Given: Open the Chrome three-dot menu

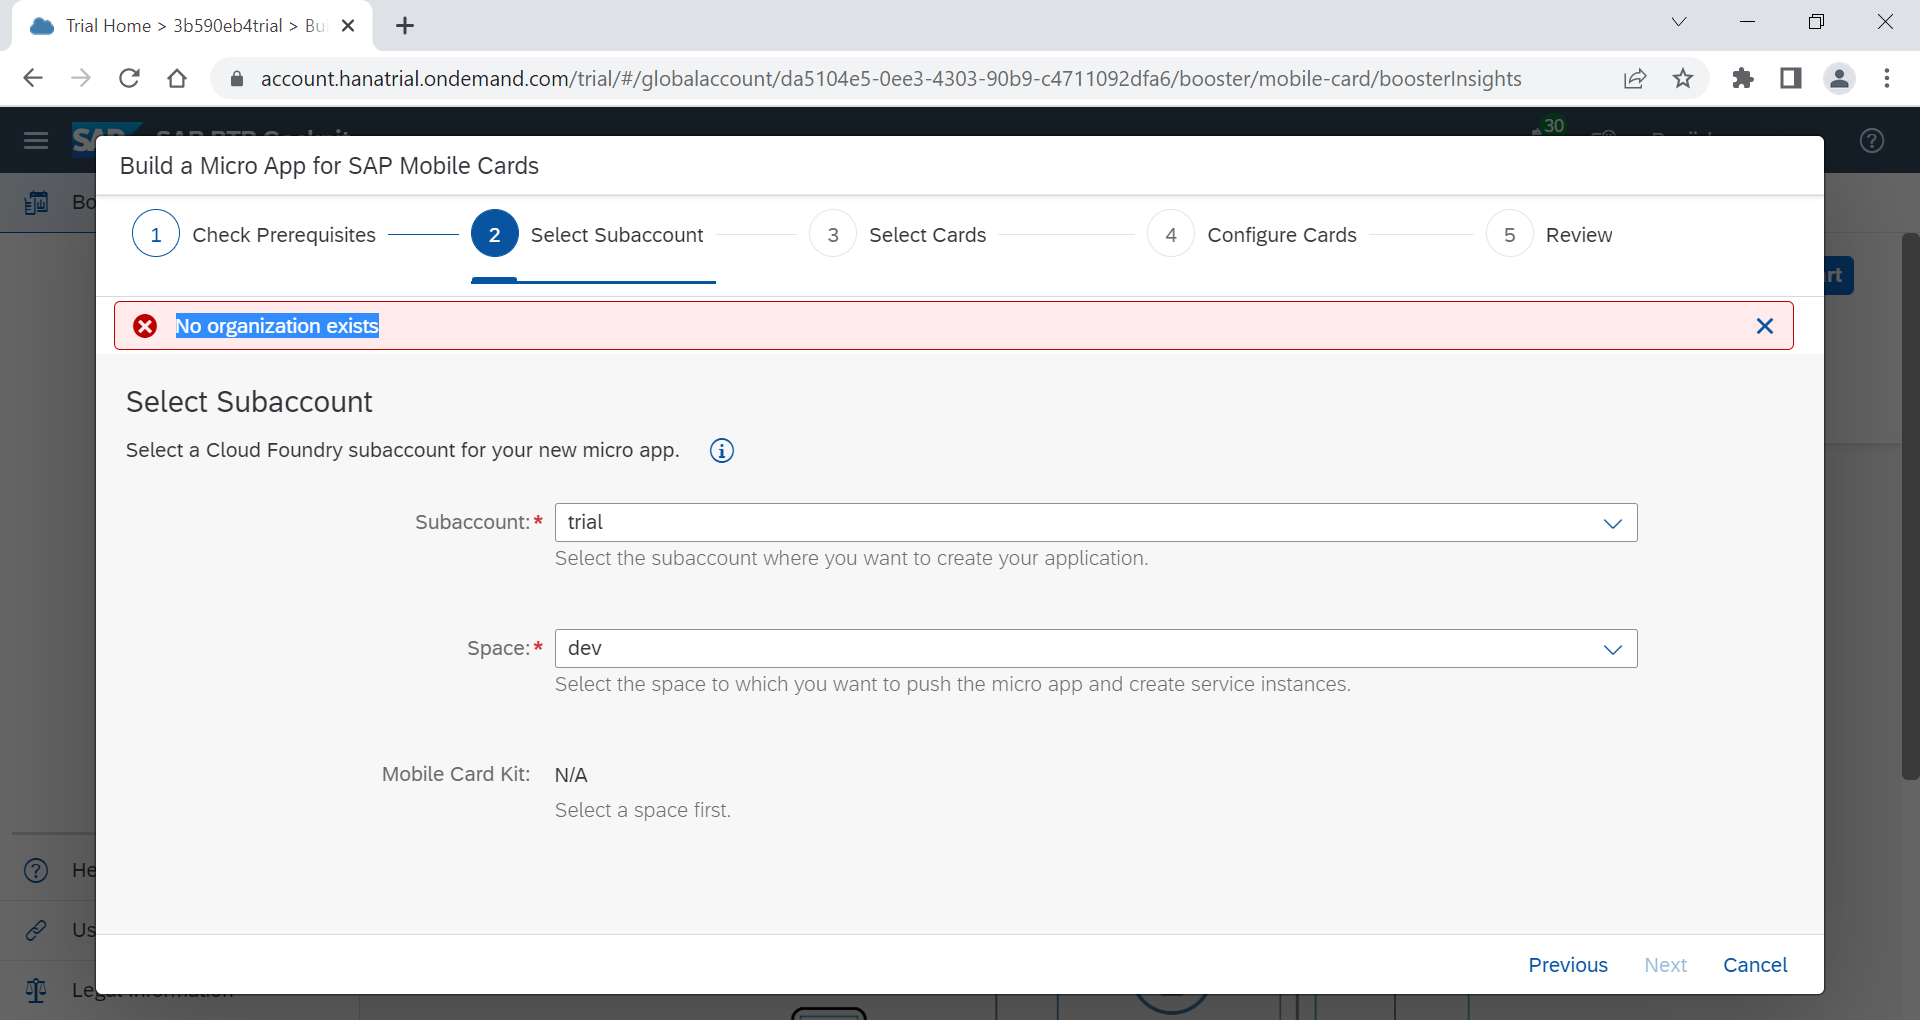Looking at the screenshot, I should click(x=1887, y=78).
